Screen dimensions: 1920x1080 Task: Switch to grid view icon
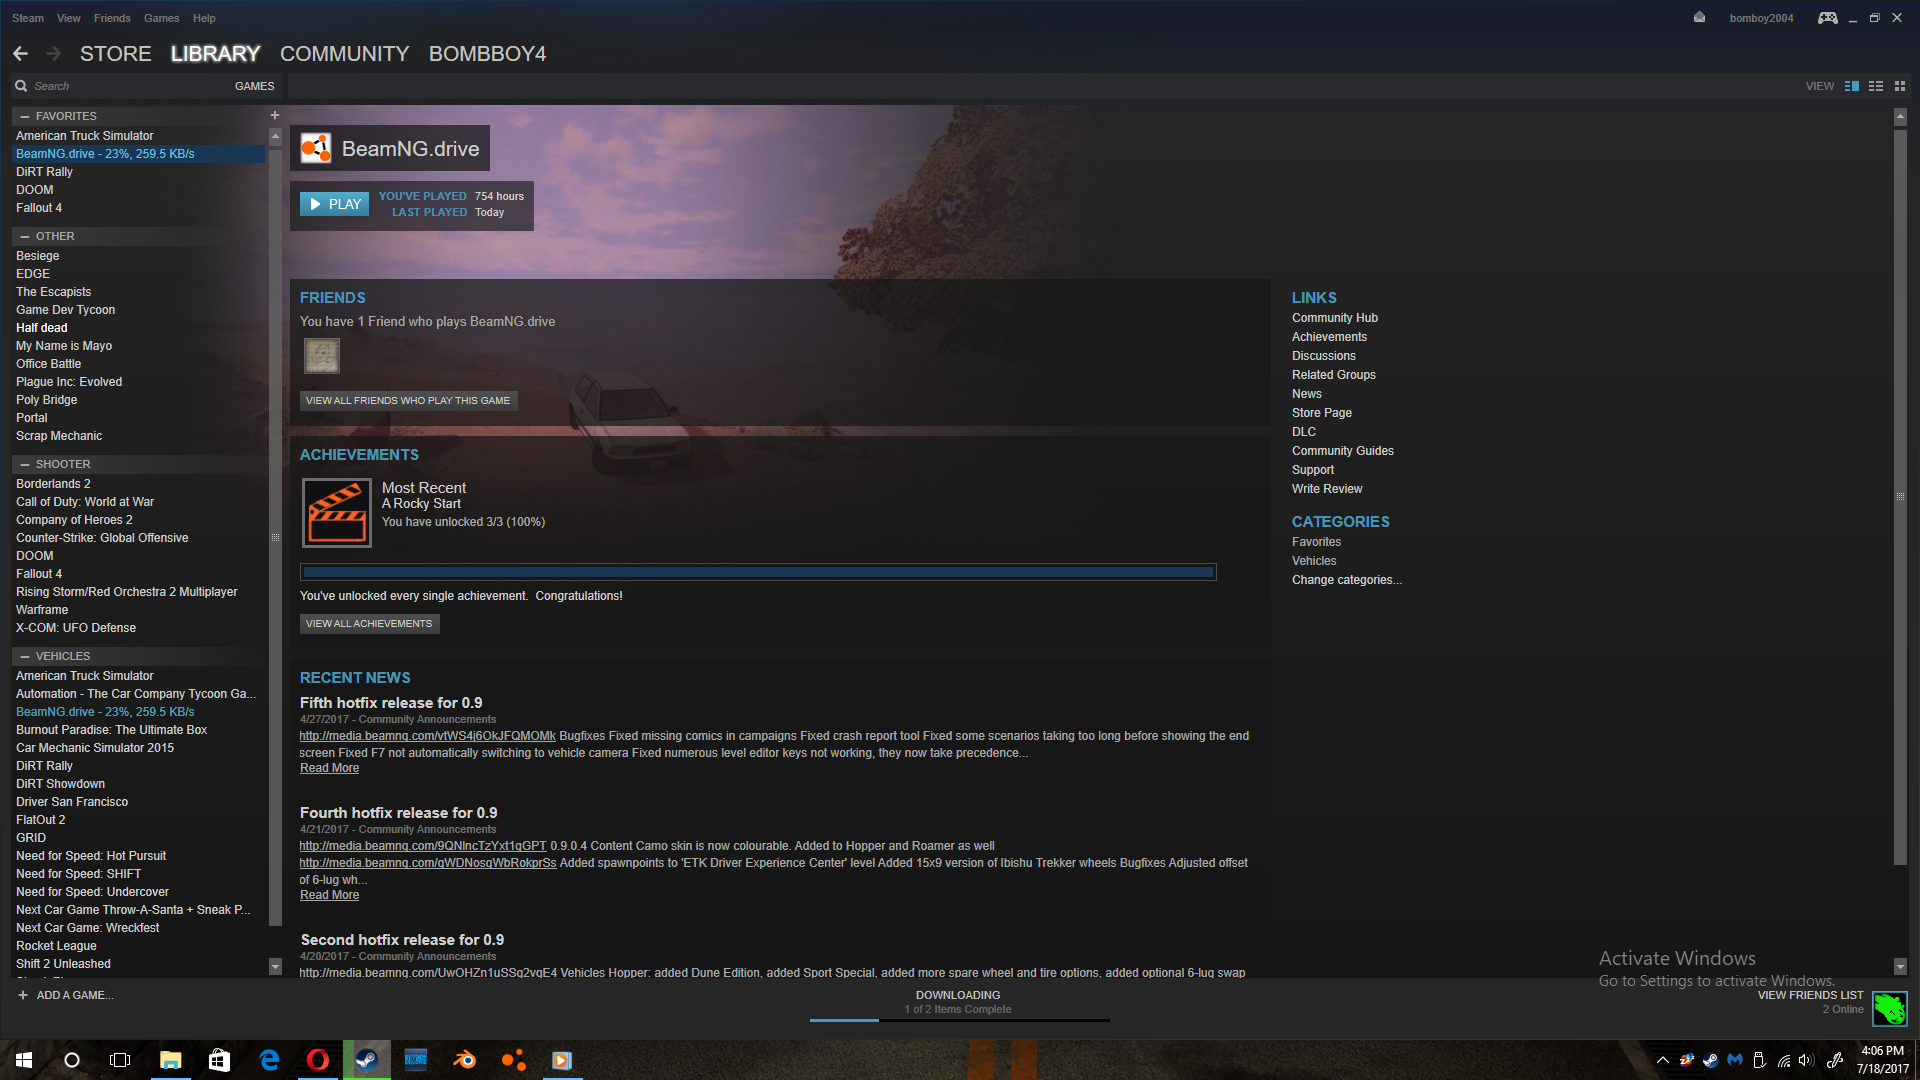pos(1900,86)
